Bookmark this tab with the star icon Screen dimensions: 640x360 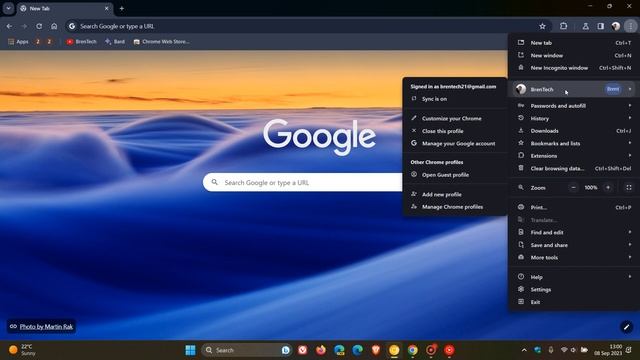[542, 26]
